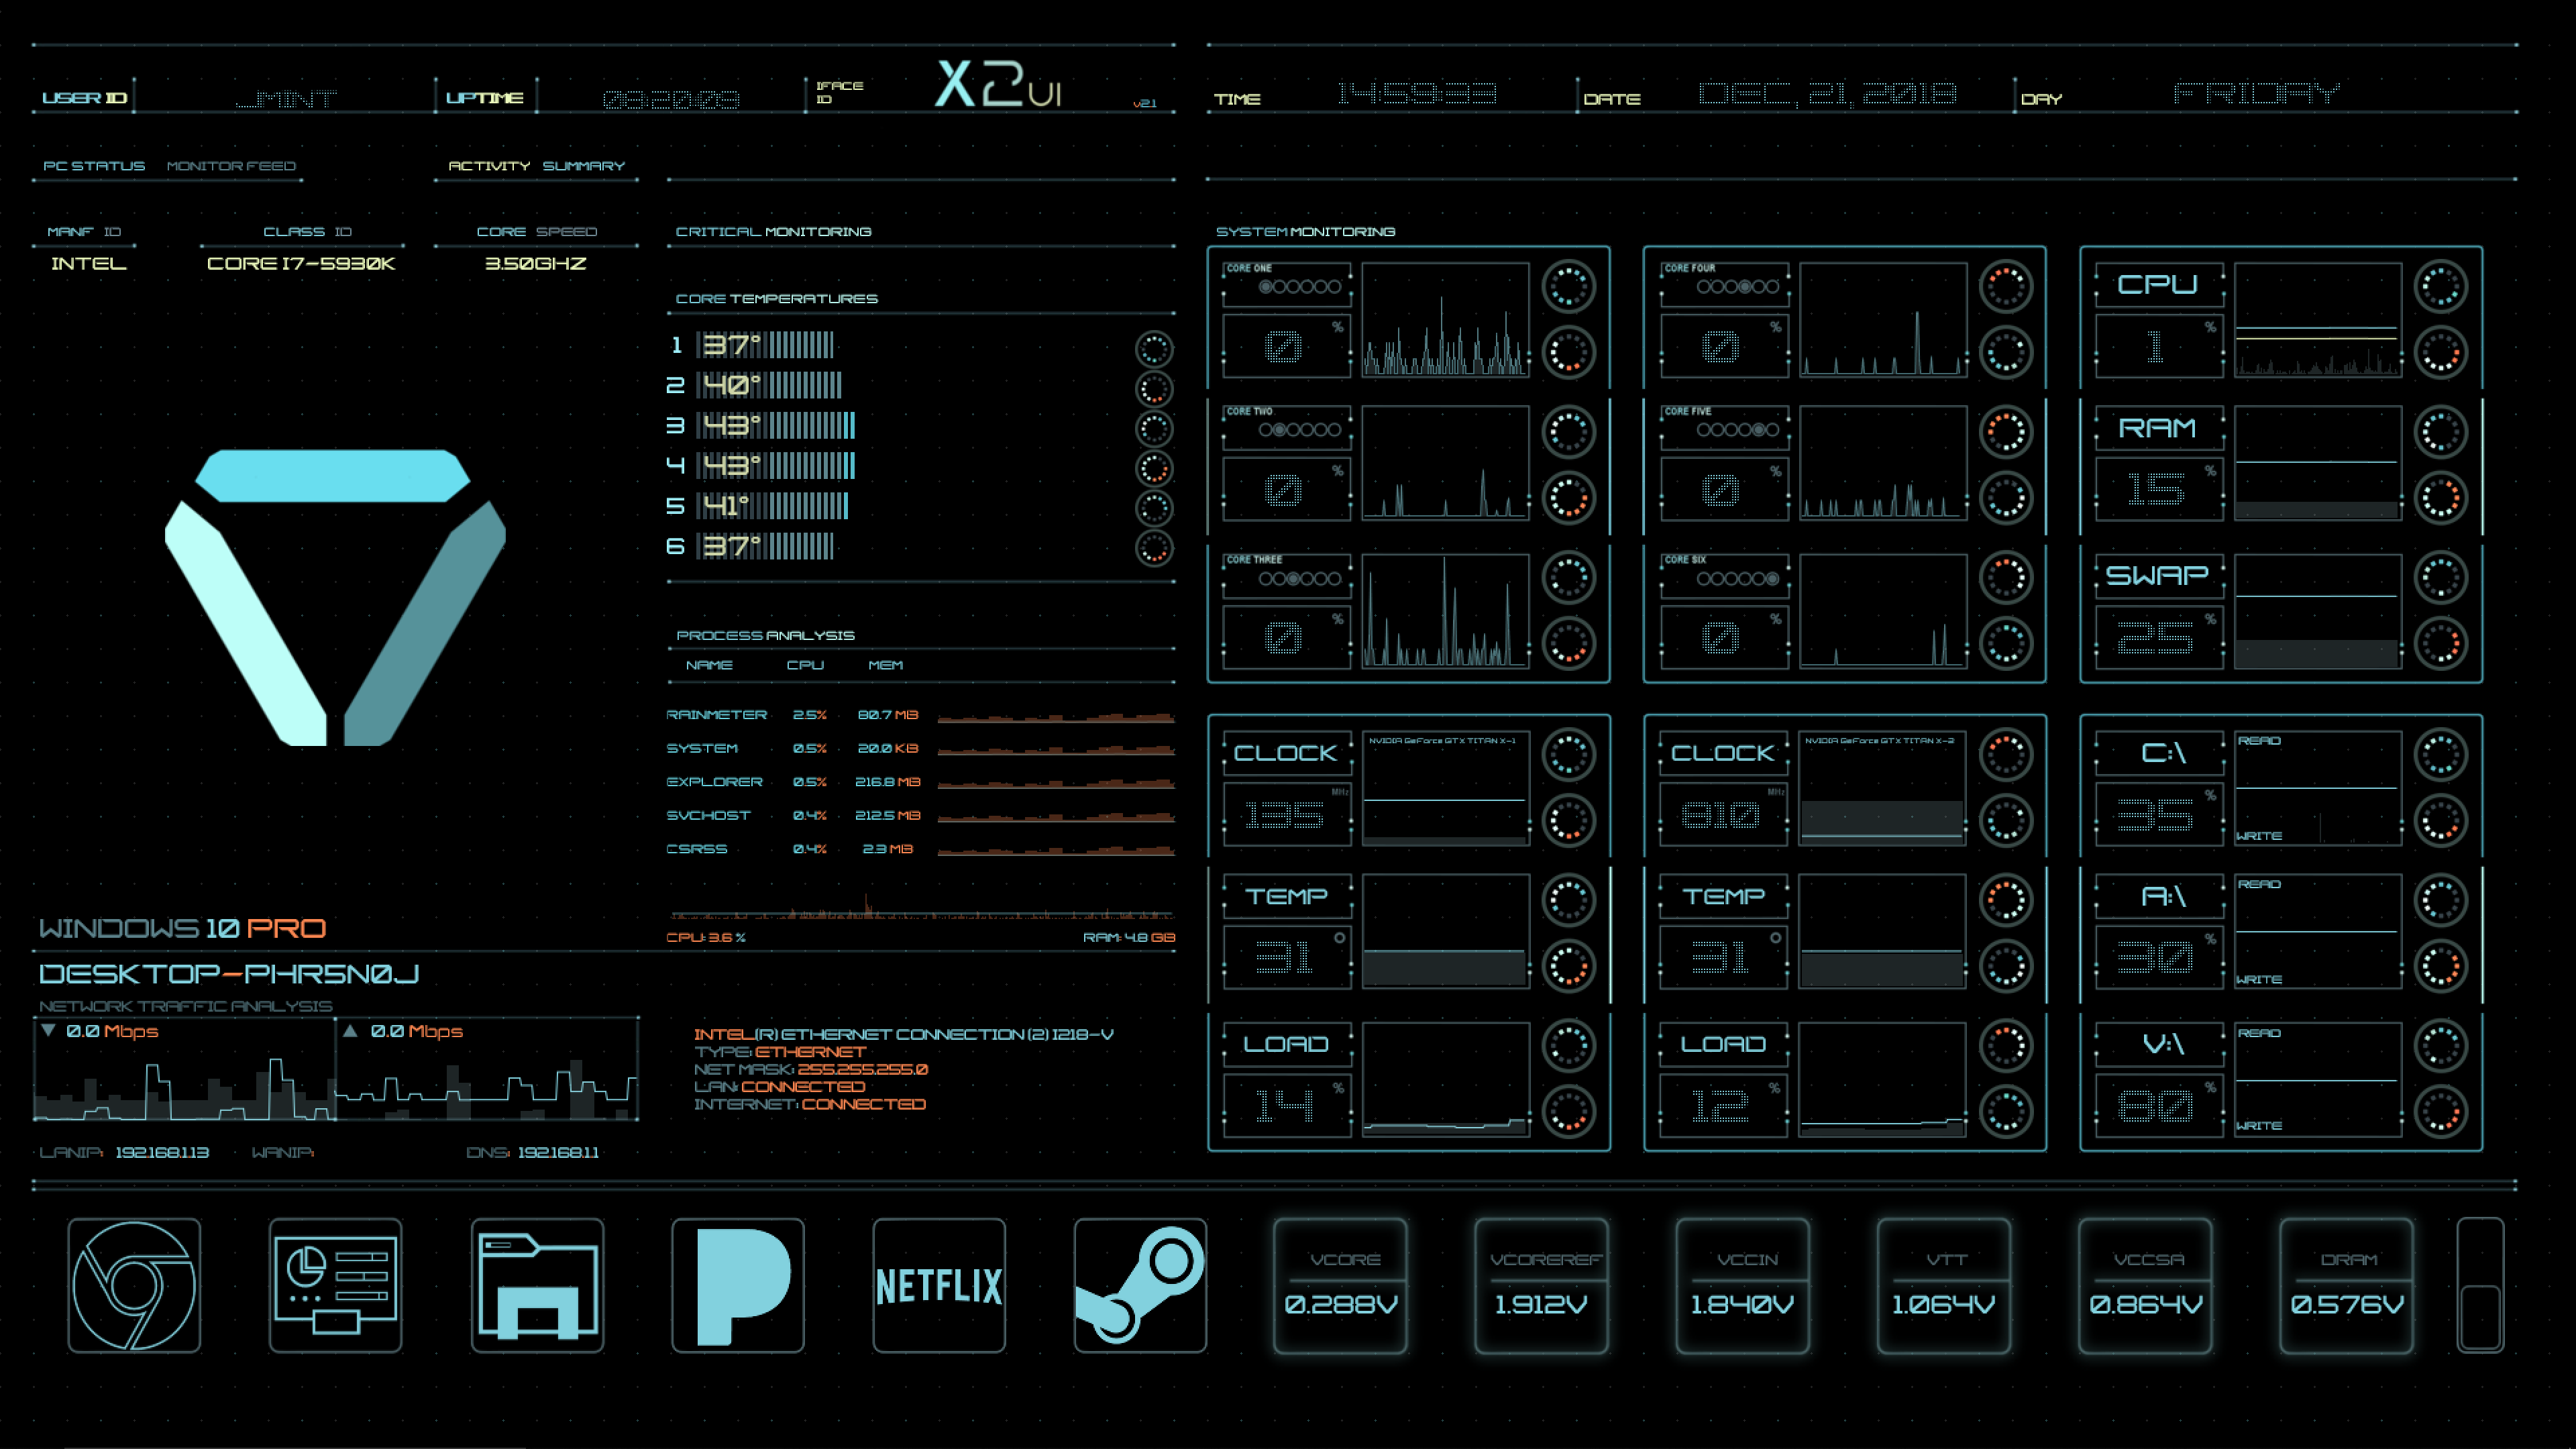Open the Pandora app icon
Image resolution: width=2576 pixels, height=1449 pixels.
[x=737, y=1286]
